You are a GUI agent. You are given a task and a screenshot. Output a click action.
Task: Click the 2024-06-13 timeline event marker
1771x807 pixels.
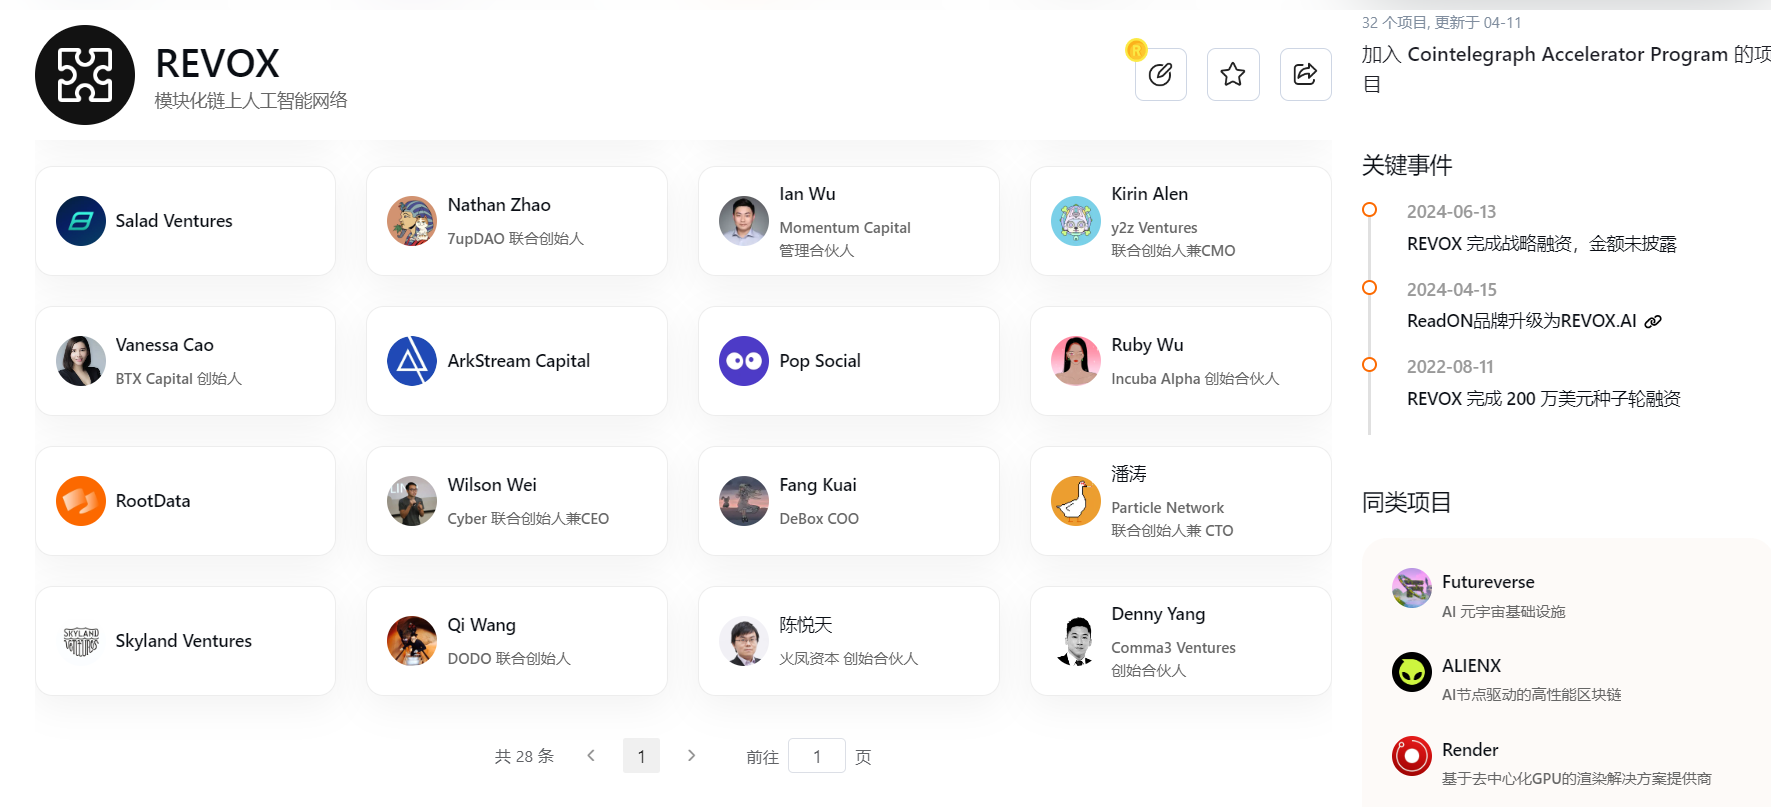(x=1370, y=210)
